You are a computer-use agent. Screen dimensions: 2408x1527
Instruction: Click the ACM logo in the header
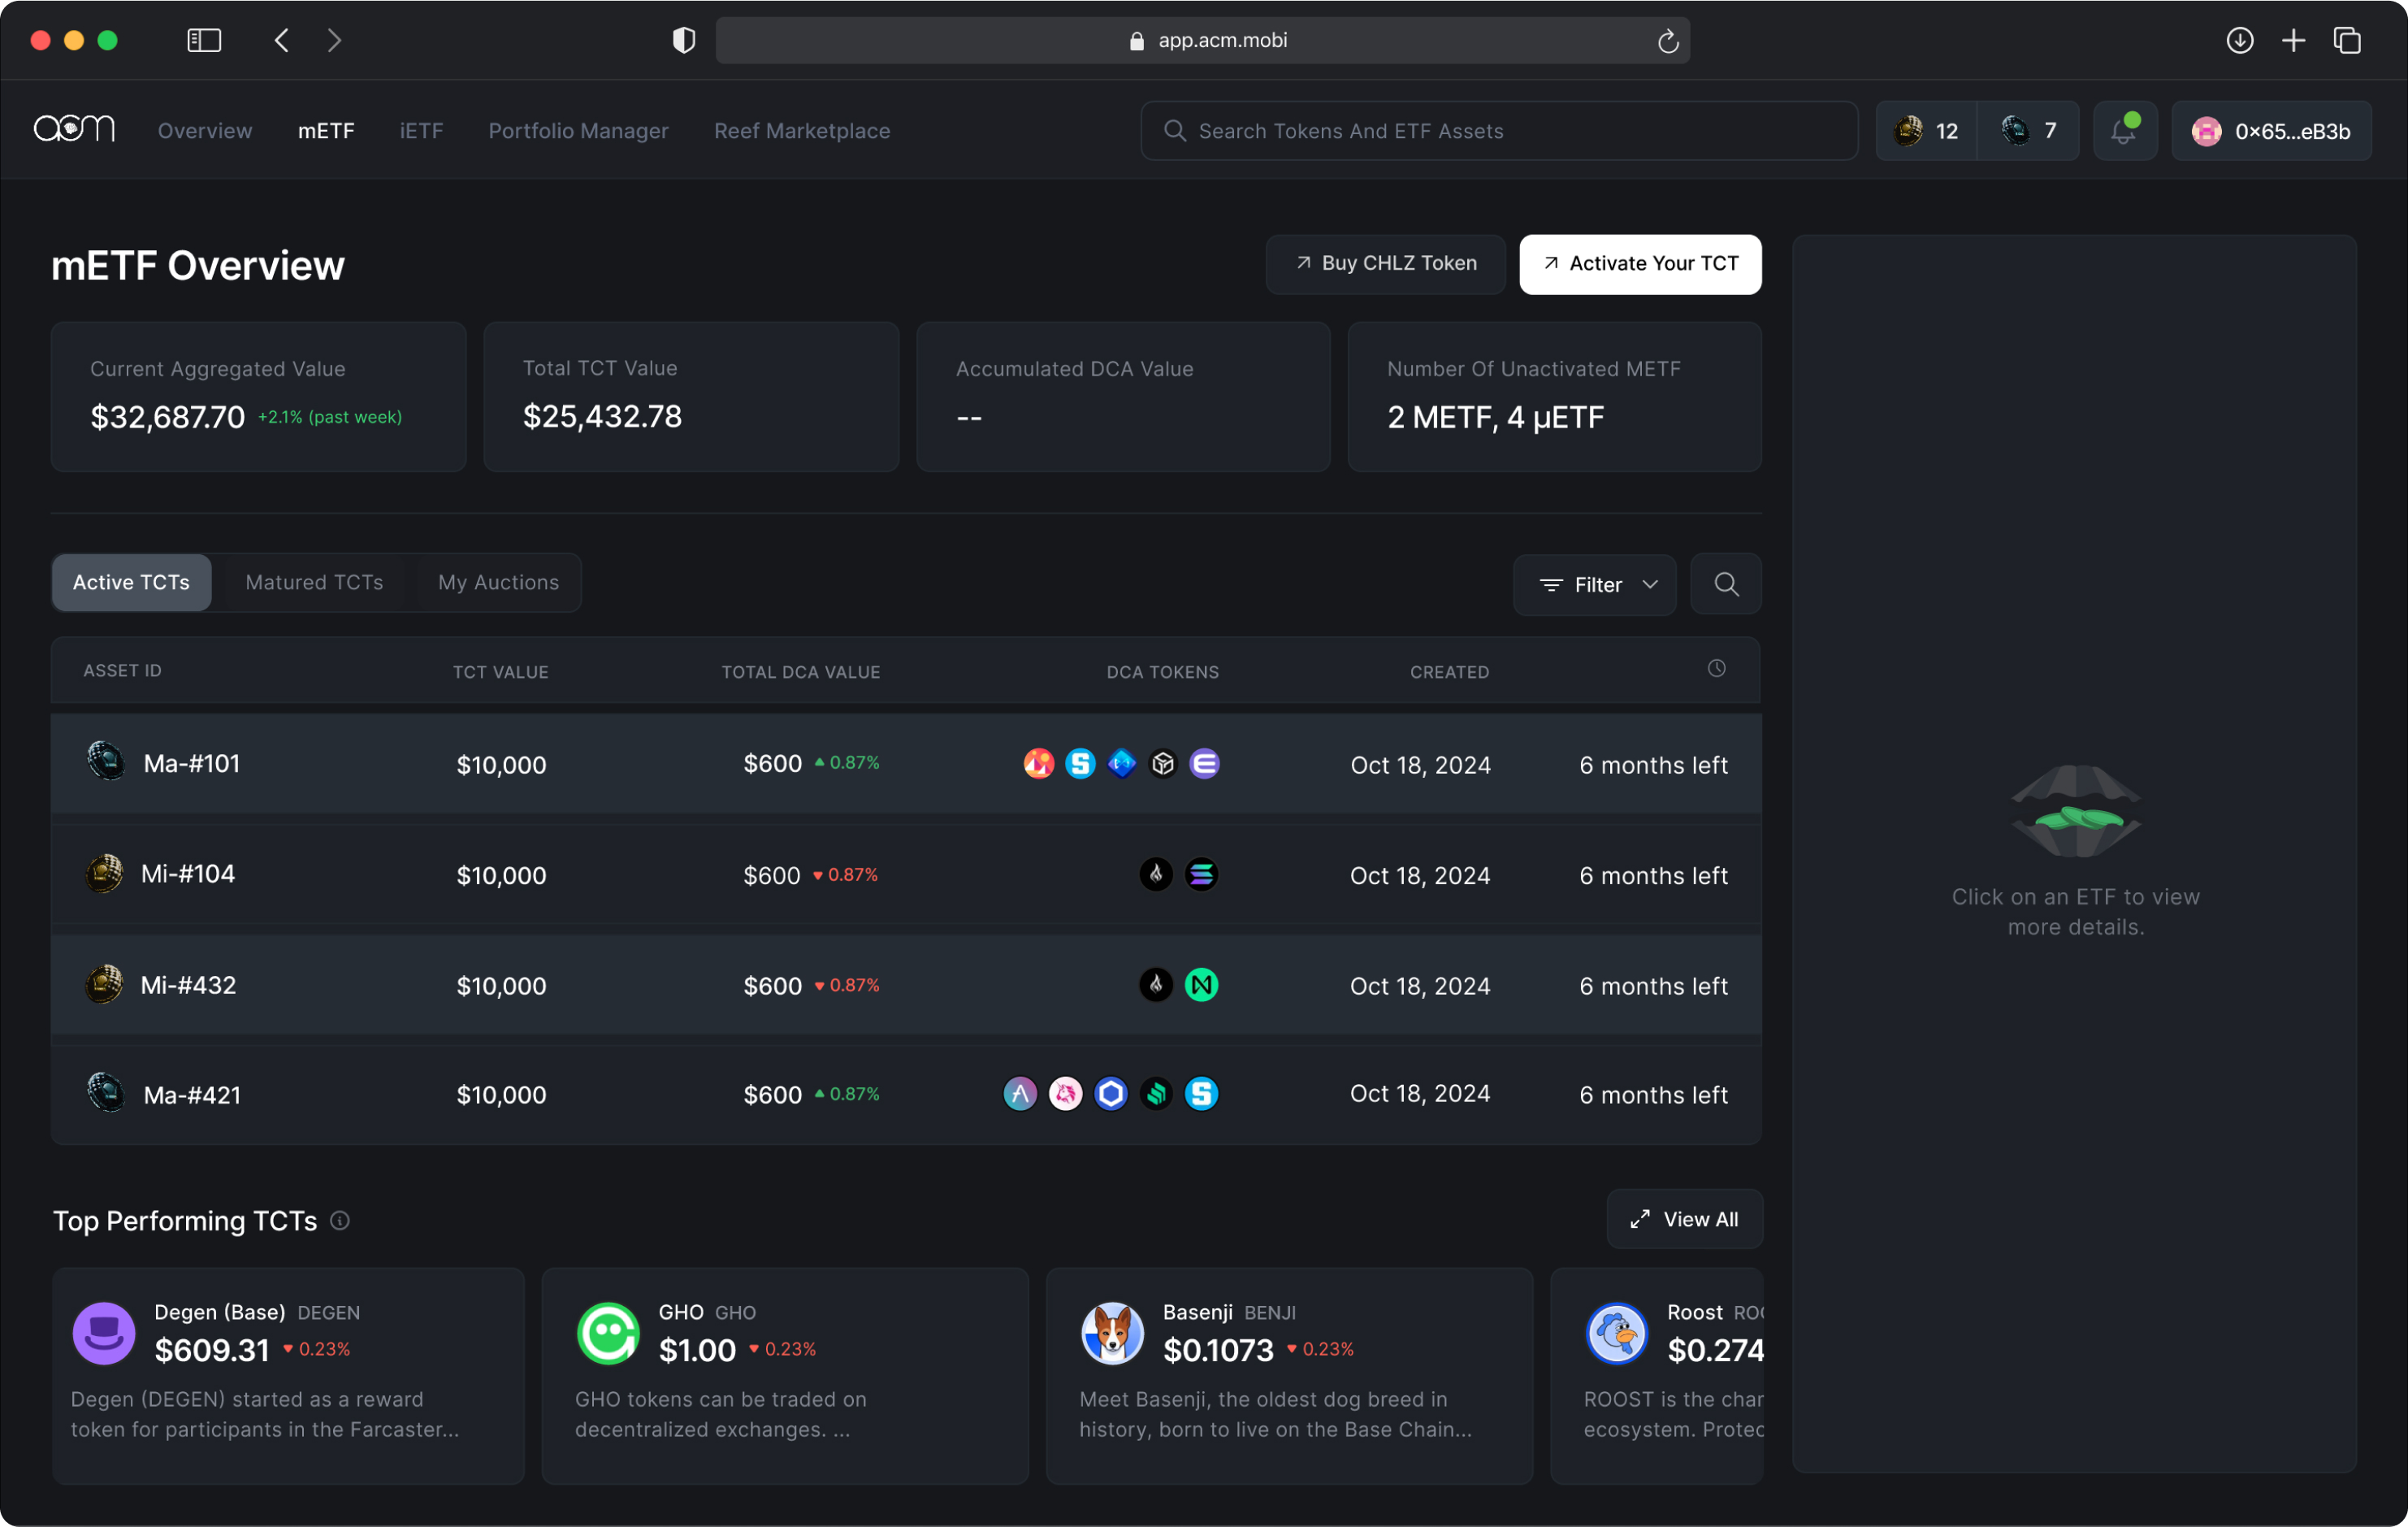coord(75,130)
